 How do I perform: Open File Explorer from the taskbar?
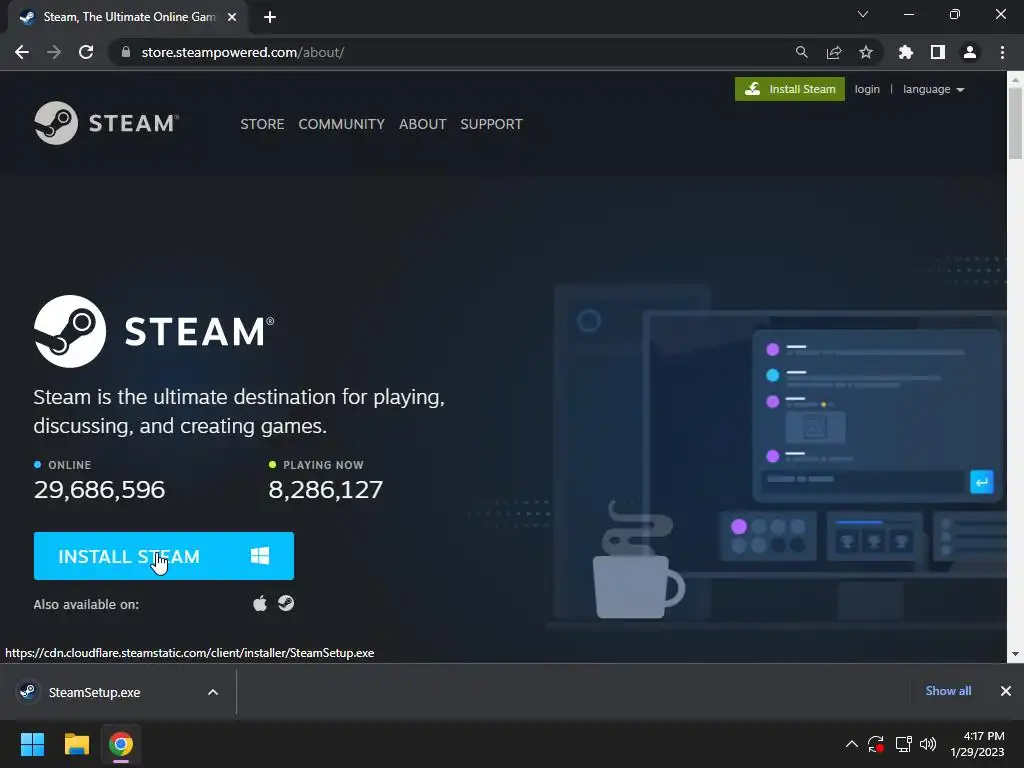pos(76,744)
